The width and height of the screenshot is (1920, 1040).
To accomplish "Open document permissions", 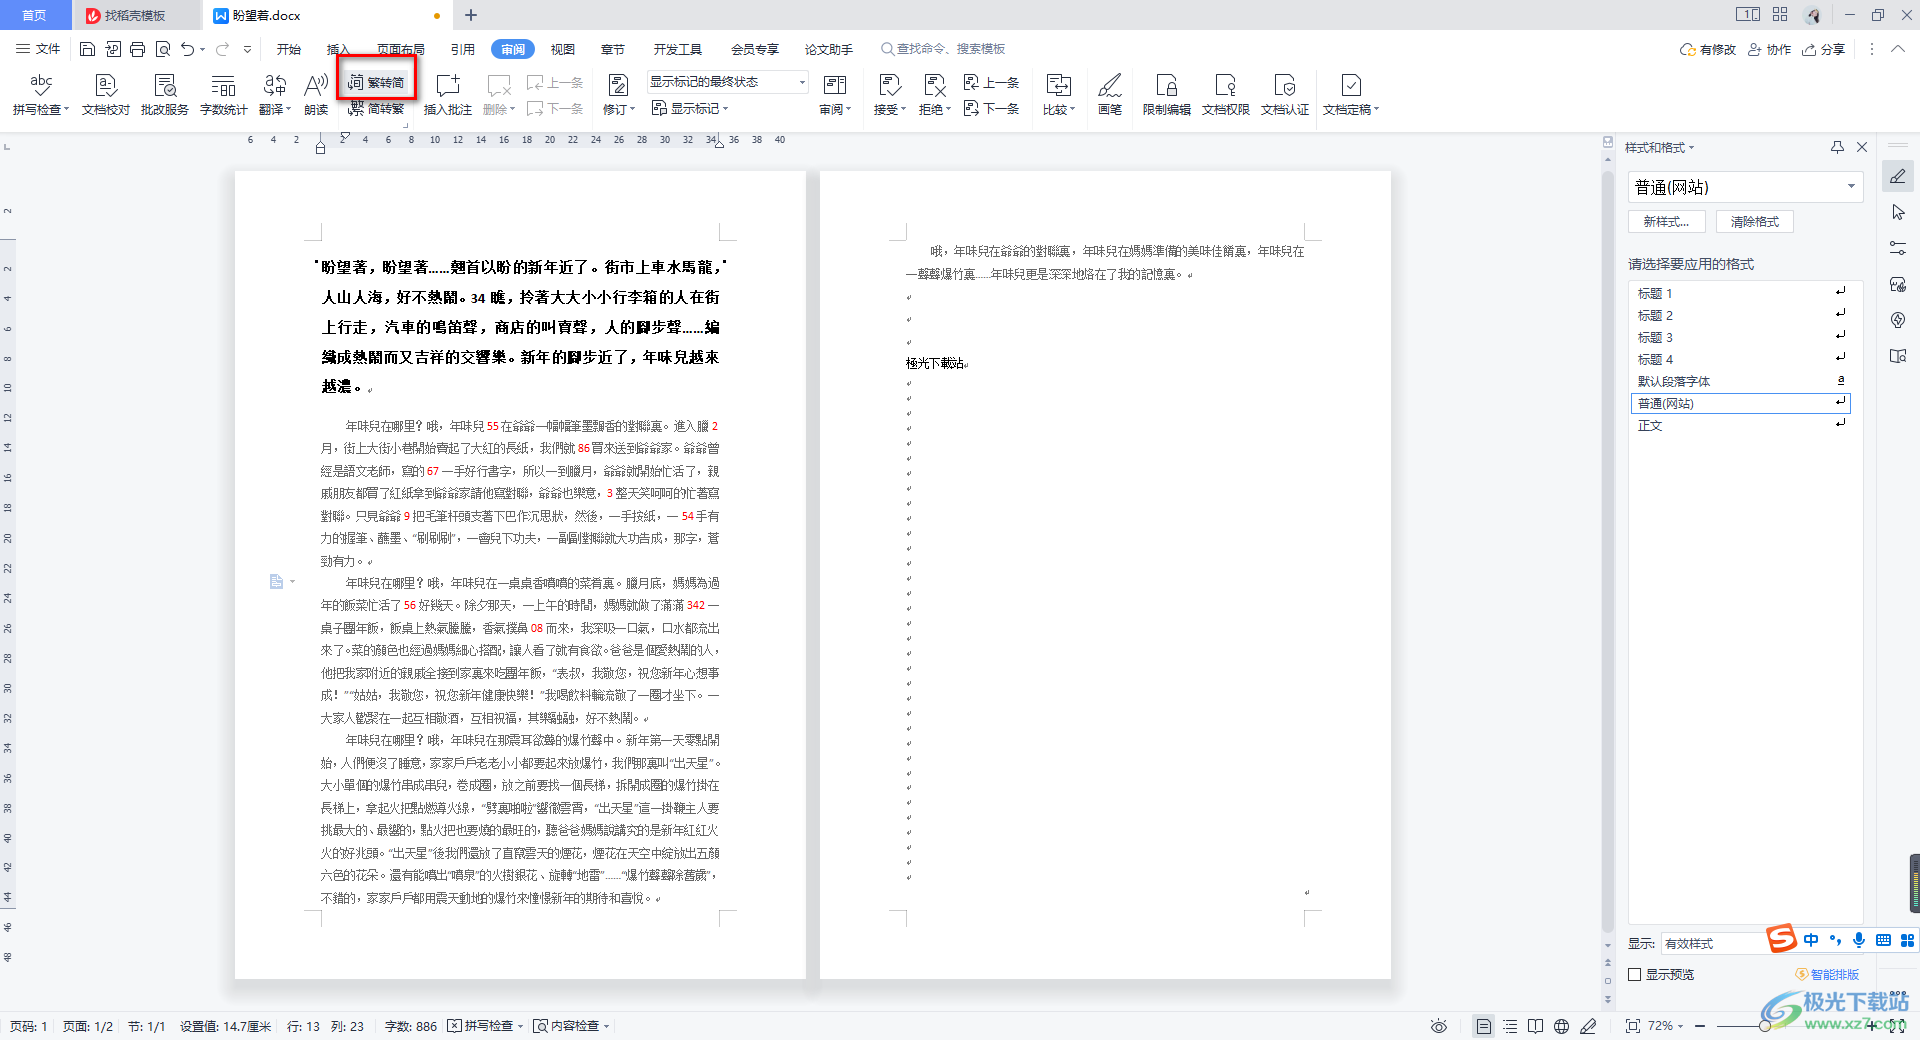I will click(x=1226, y=95).
